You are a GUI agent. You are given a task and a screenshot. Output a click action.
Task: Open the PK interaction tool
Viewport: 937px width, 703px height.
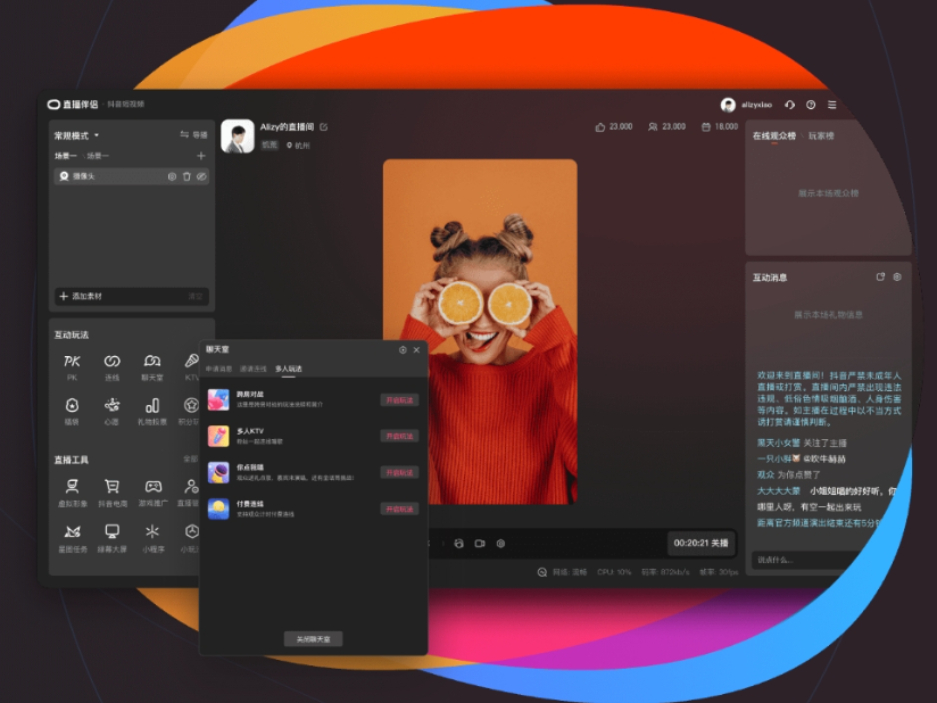point(72,366)
